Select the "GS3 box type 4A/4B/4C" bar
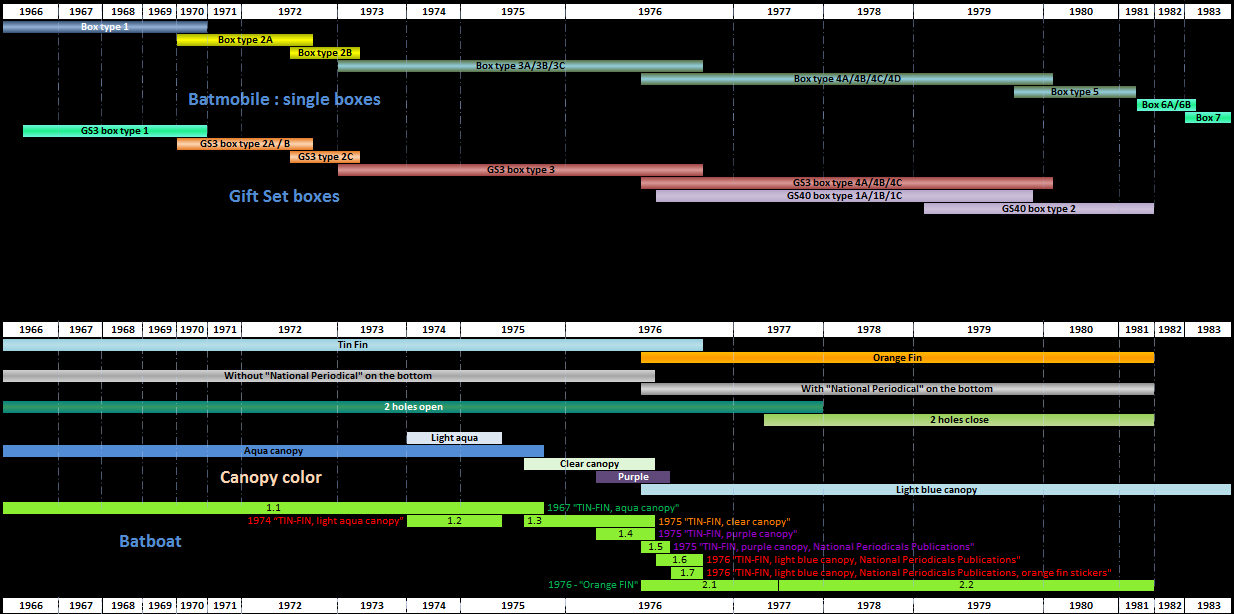 (847, 183)
